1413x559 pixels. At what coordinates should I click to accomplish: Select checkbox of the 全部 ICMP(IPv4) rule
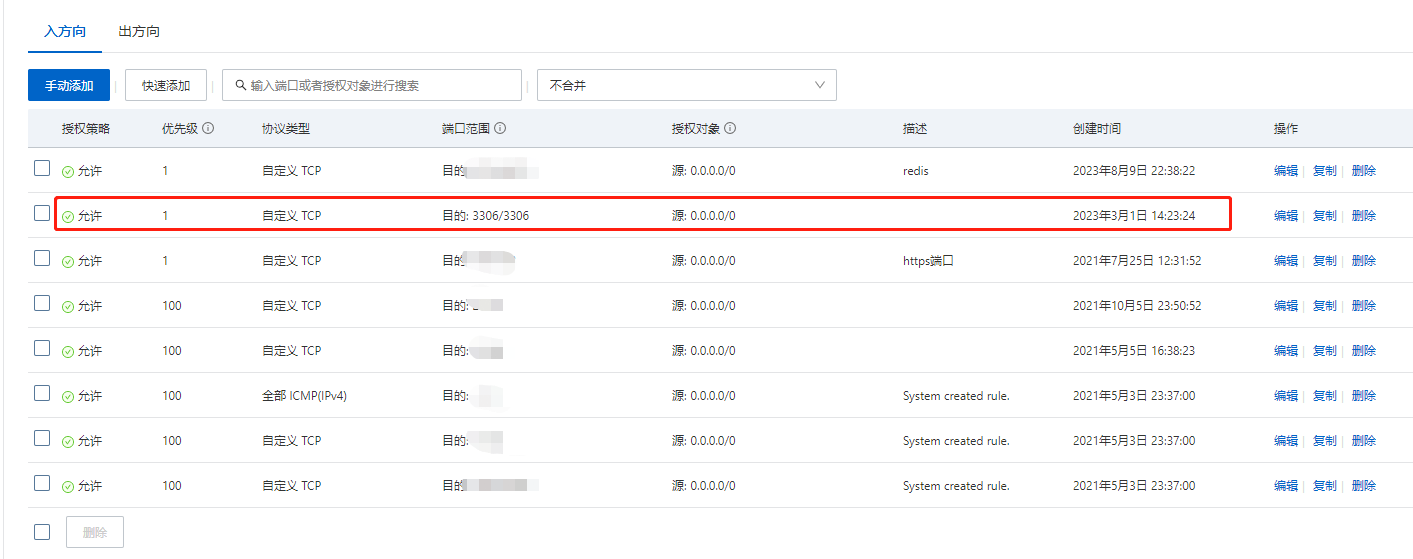click(42, 393)
